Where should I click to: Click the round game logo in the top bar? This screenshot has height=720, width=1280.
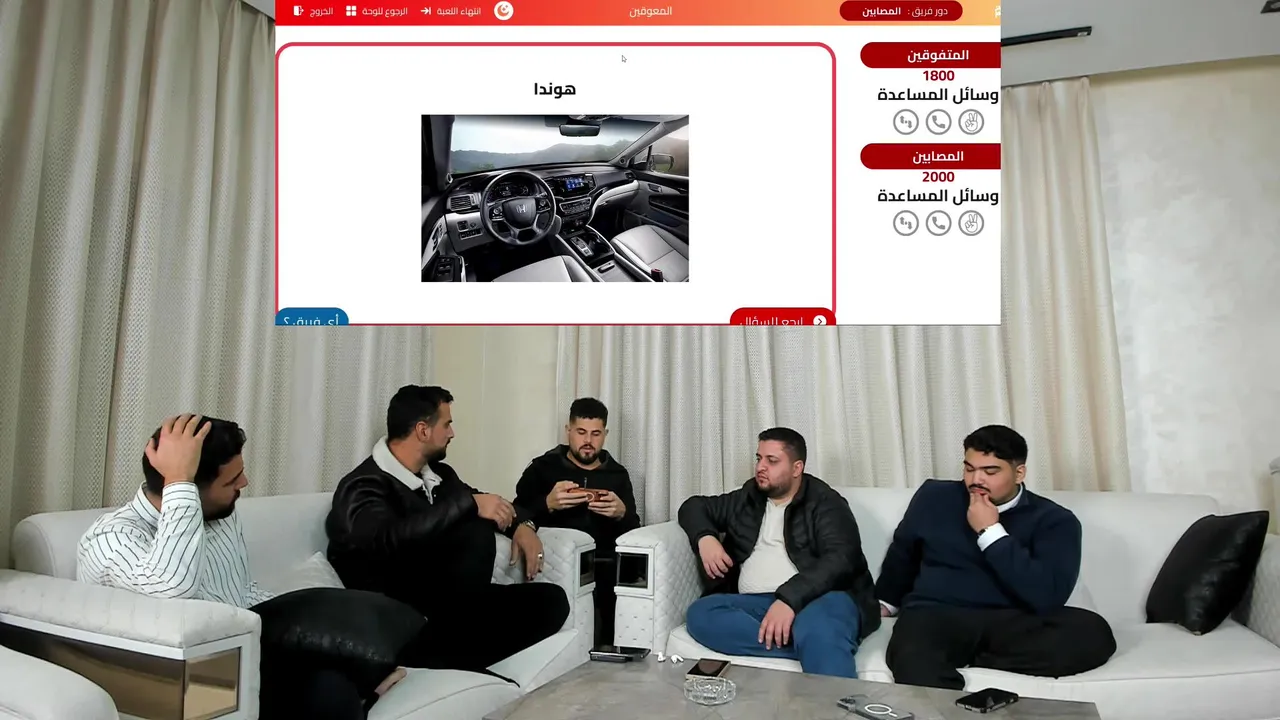(x=504, y=11)
